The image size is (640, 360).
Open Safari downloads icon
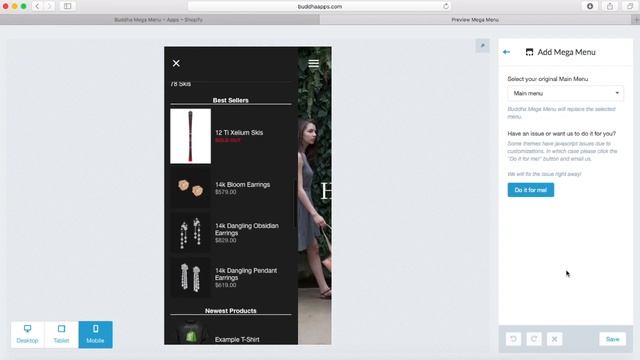590,6
